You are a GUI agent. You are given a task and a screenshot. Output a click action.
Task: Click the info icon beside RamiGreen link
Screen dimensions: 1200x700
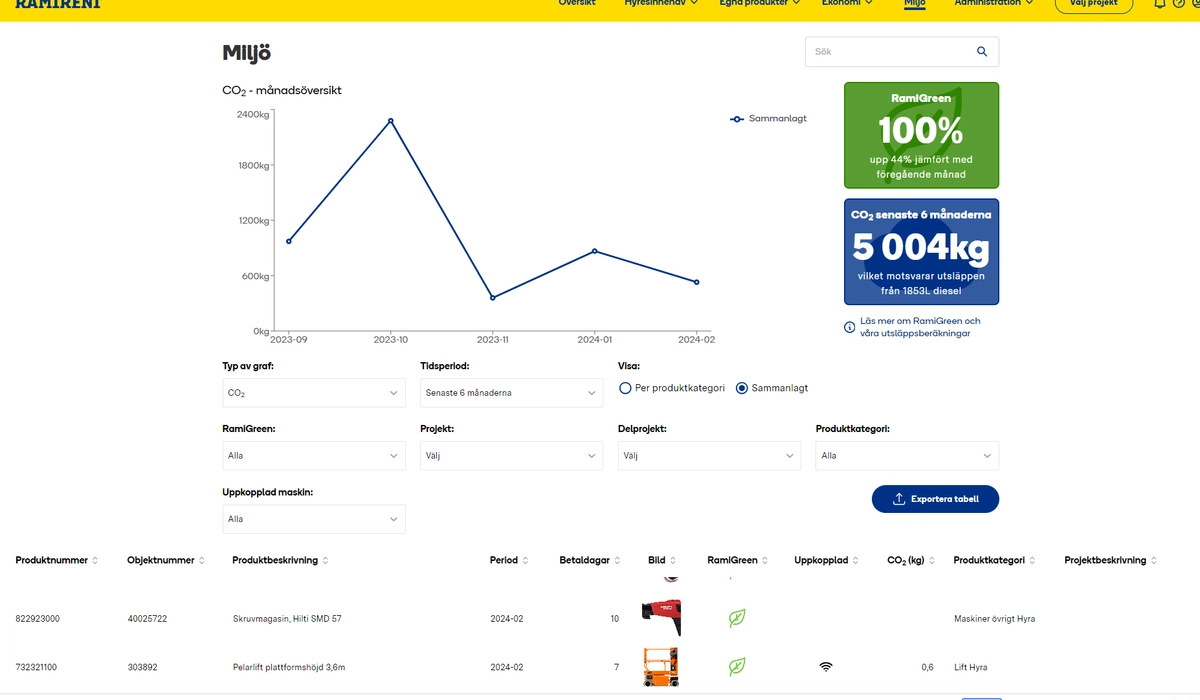(850, 327)
